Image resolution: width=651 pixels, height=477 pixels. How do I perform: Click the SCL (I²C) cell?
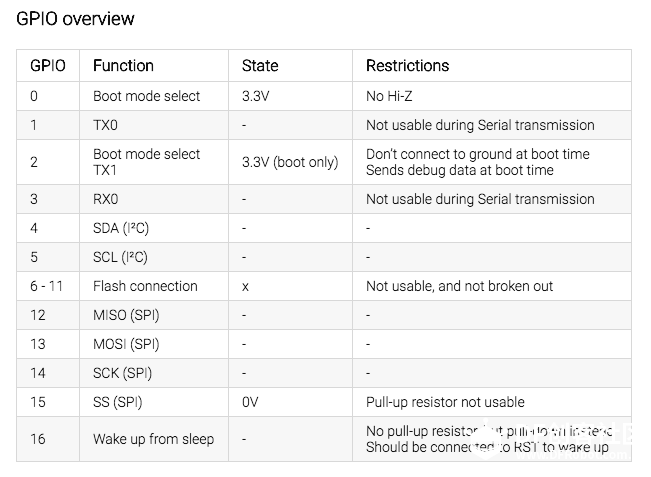[x=154, y=257]
